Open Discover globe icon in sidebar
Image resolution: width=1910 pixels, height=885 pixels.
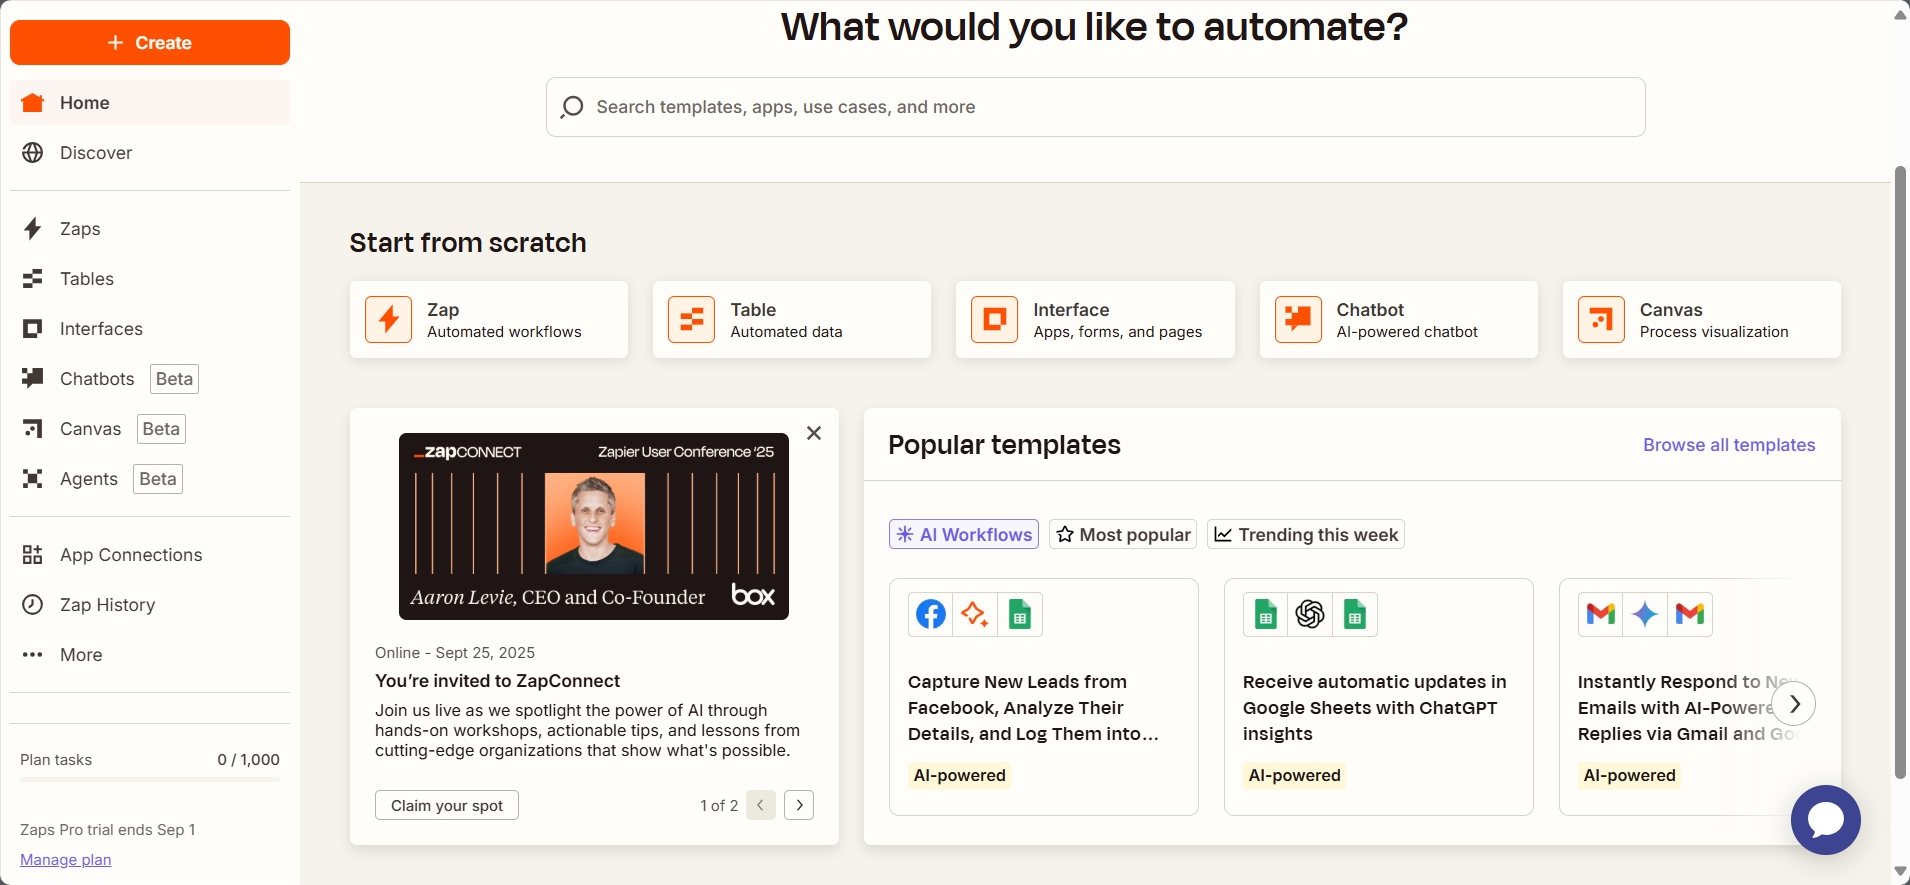point(33,153)
